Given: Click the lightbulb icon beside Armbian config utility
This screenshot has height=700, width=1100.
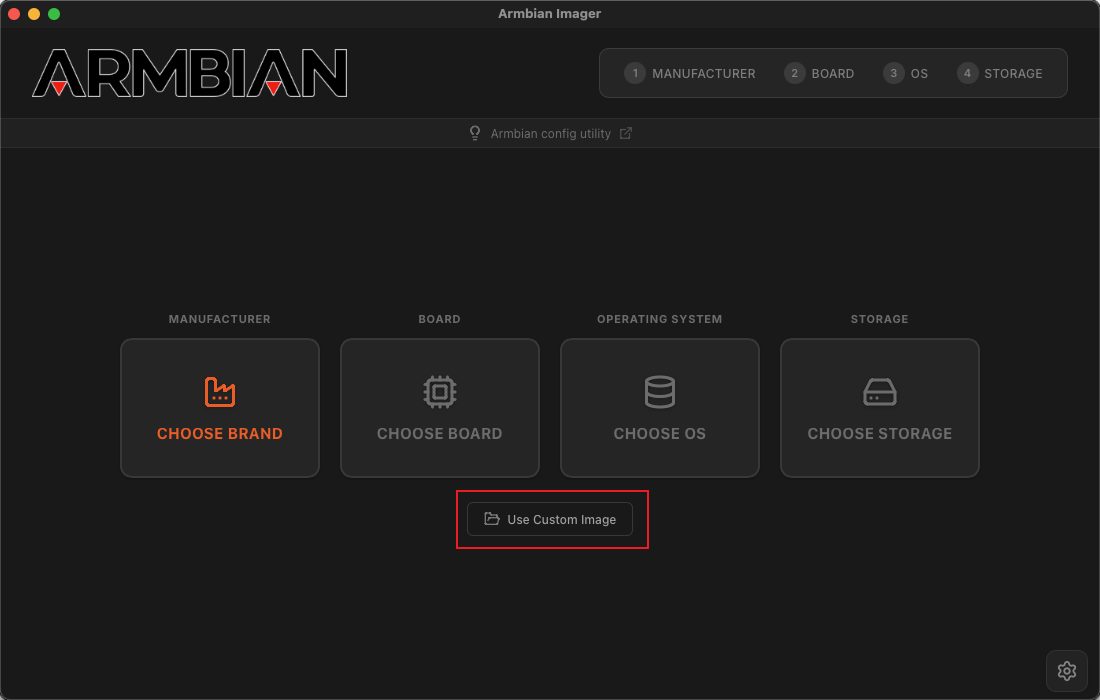Looking at the screenshot, I should [475, 133].
